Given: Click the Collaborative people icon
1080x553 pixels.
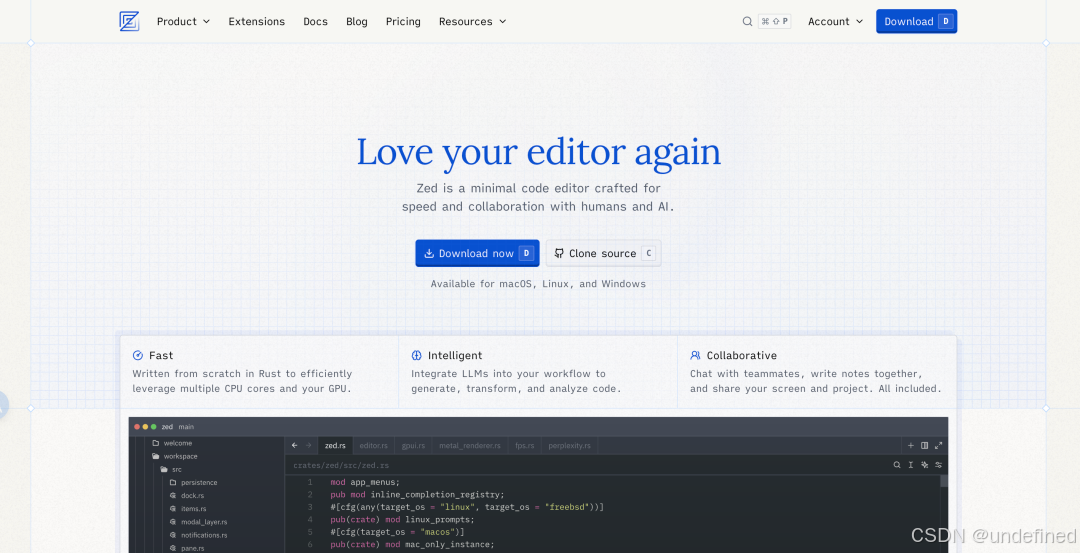Looking at the screenshot, I should click(x=695, y=355).
